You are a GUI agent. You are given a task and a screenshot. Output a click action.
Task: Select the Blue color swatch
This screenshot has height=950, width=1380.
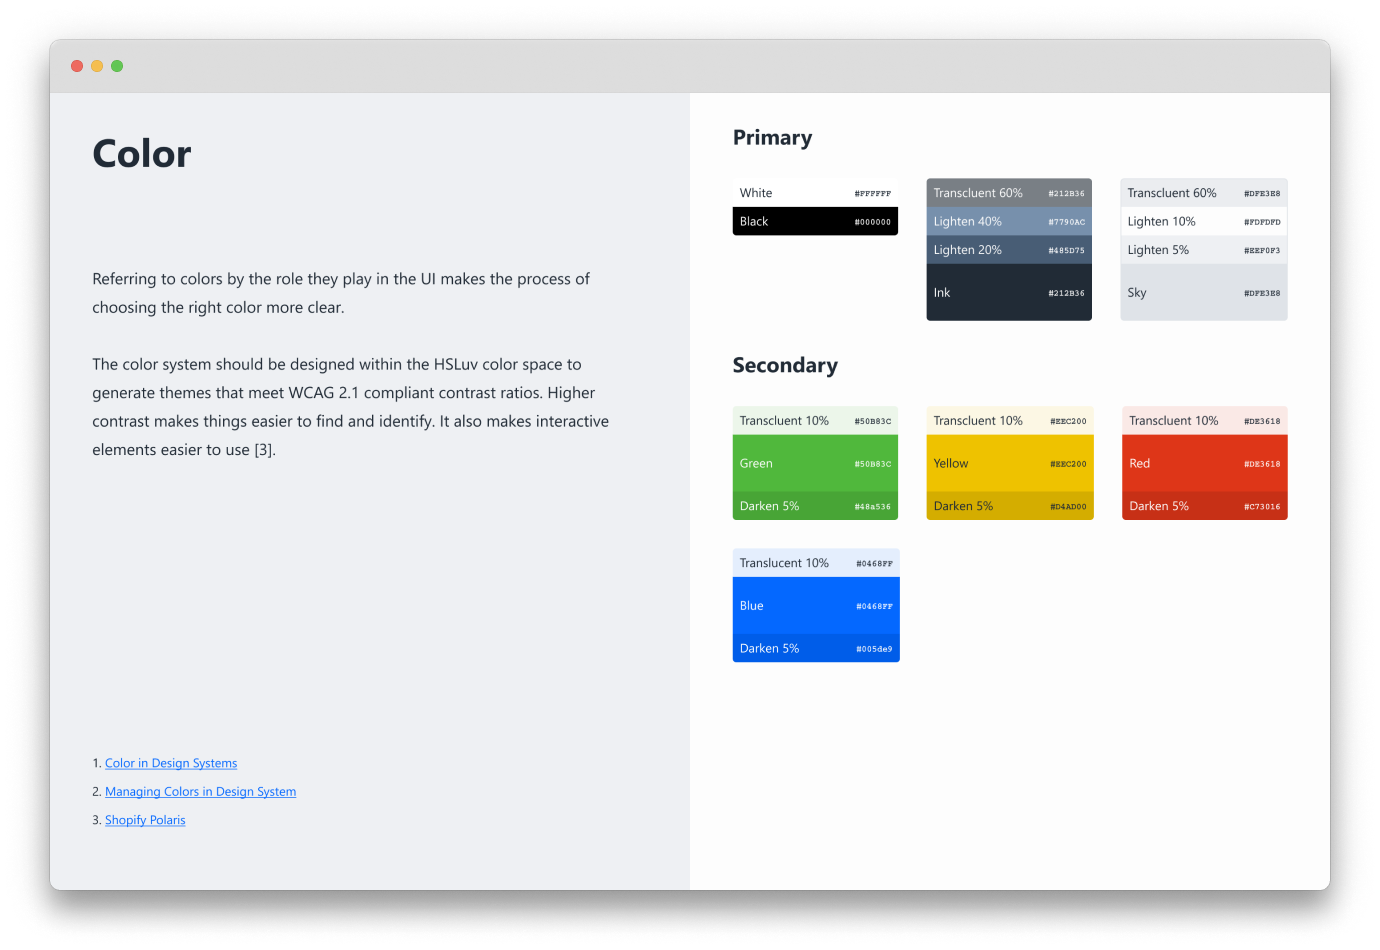pos(815,605)
